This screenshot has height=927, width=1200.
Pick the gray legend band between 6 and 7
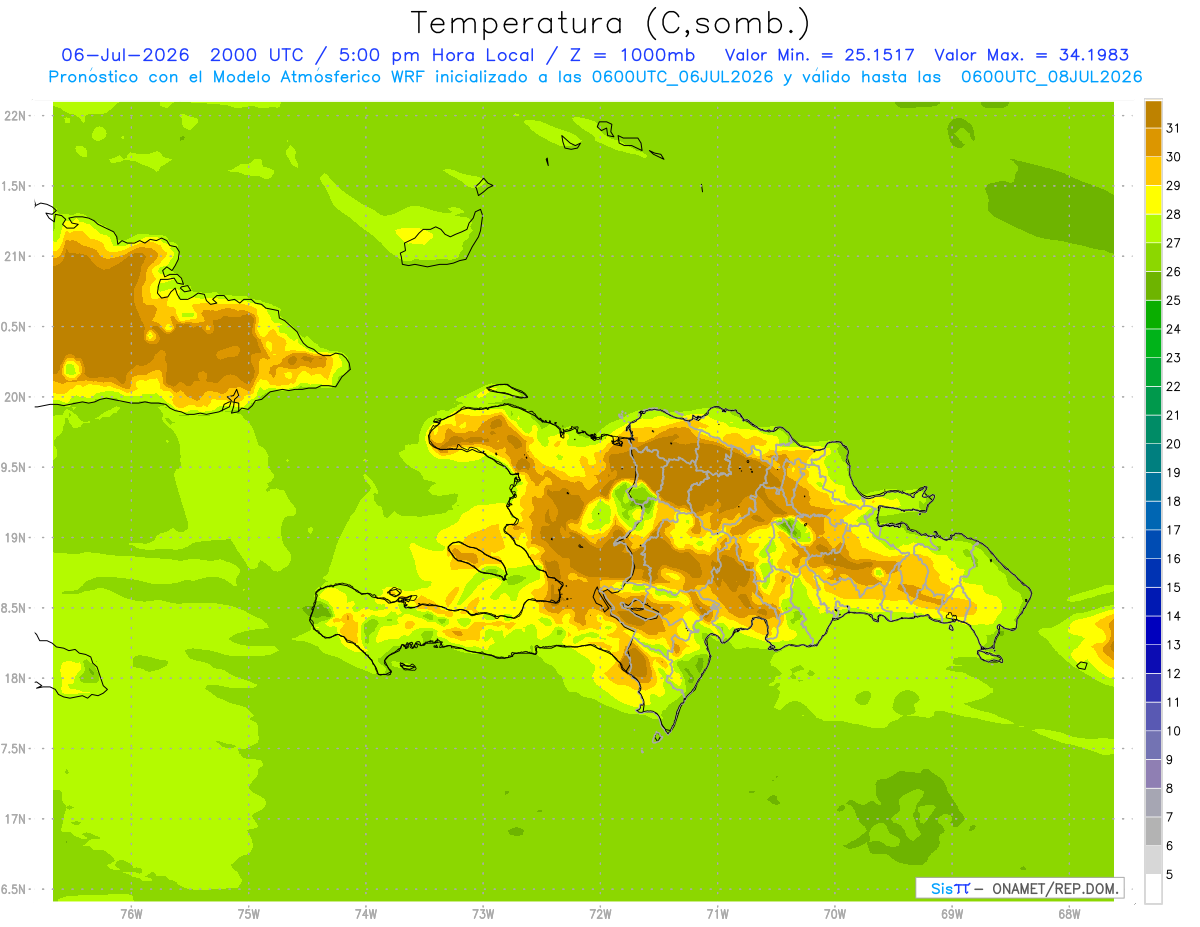(1153, 831)
